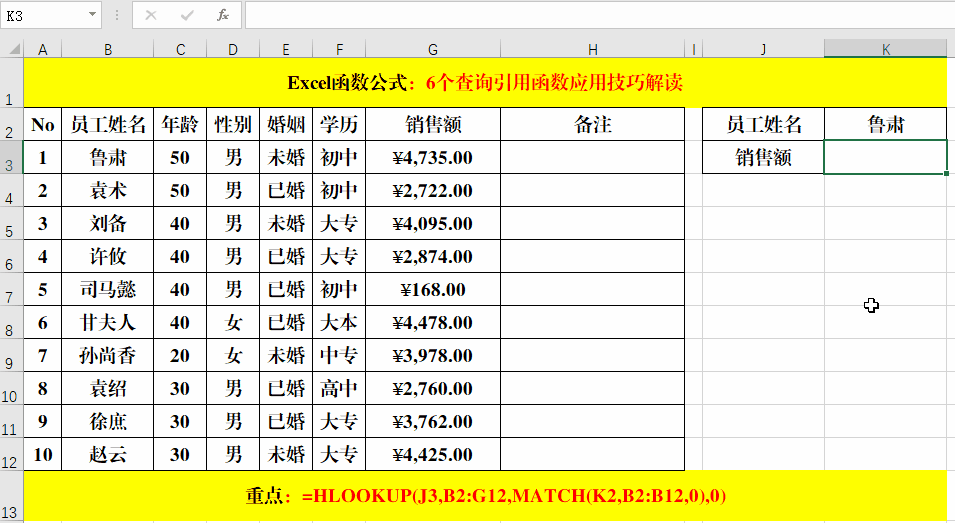Click the education cell '中专'
Viewport: 955px width, 523px height.
(339, 355)
